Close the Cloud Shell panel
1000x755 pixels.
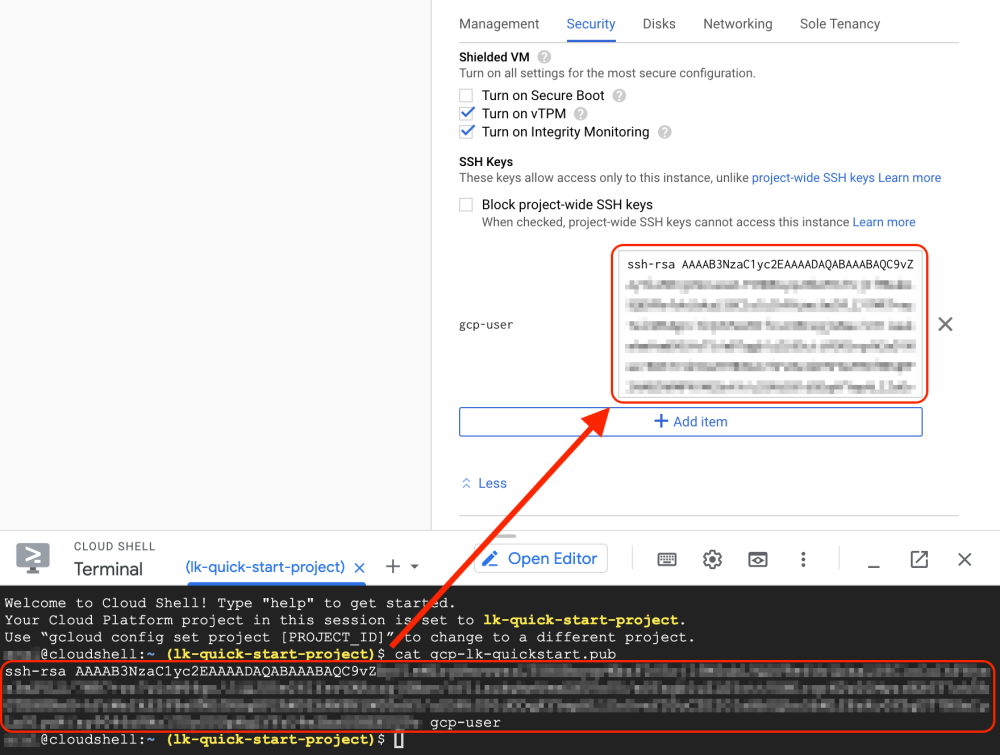[964, 559]
